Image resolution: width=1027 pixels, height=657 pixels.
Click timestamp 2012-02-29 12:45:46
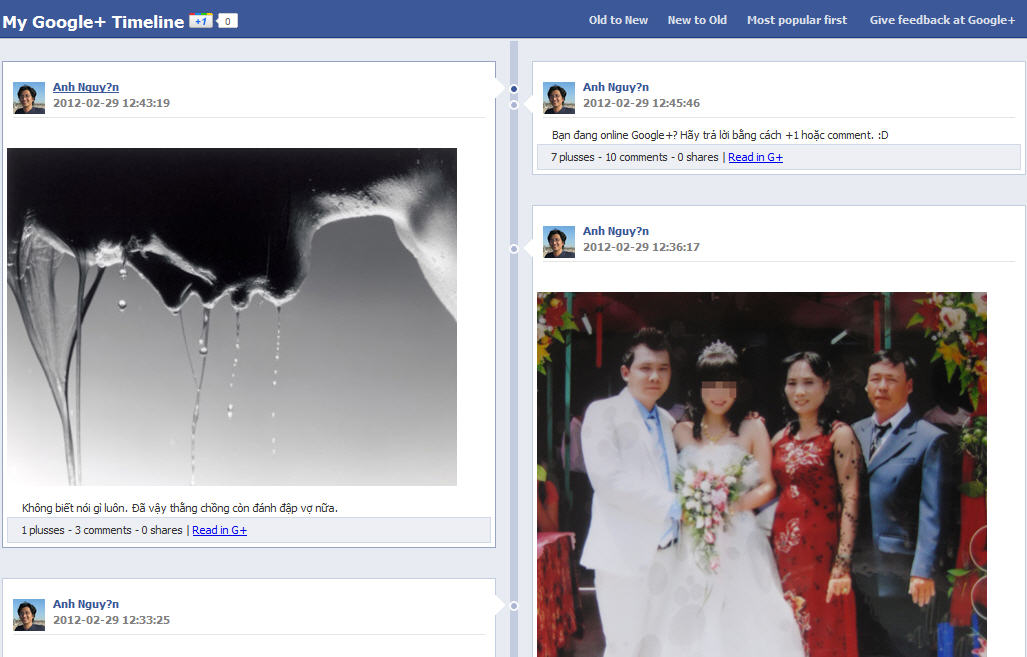pos(641,103)
